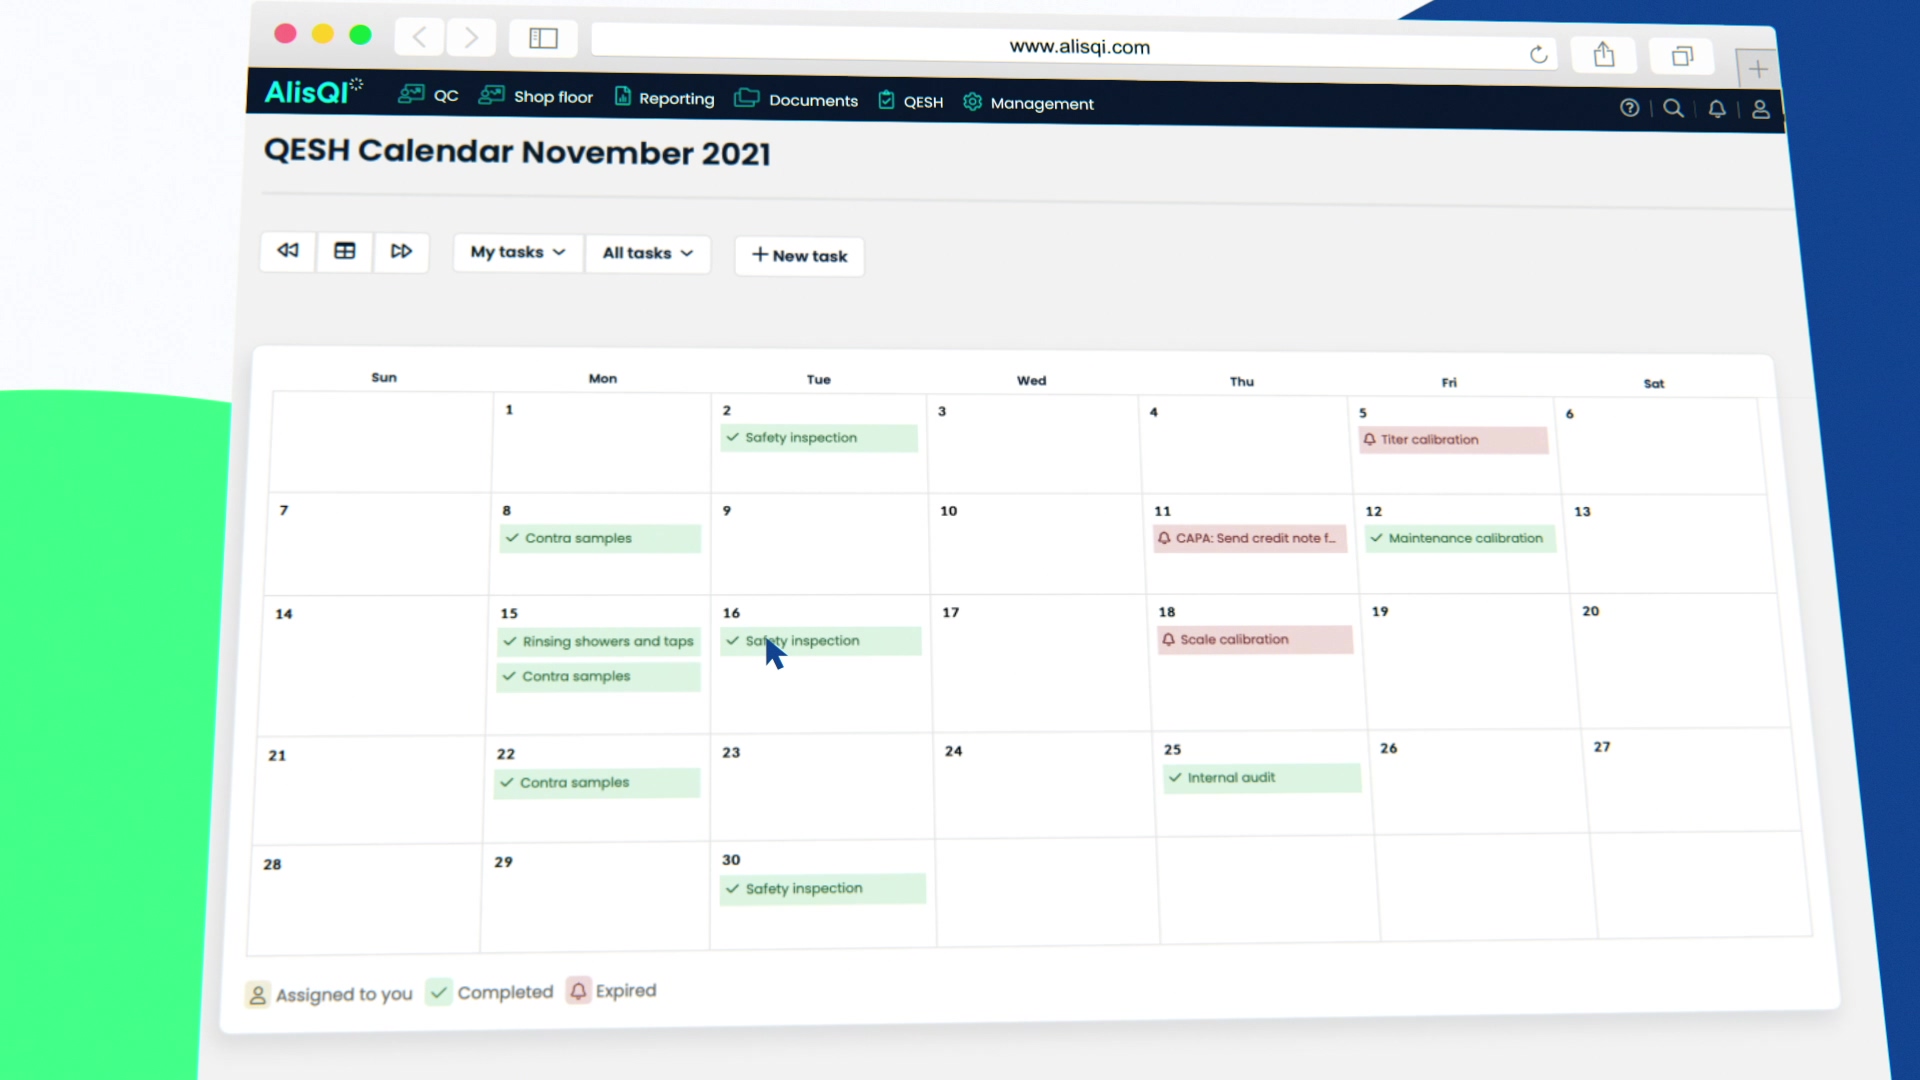Open notifications bell icon

coord(1717,109)
